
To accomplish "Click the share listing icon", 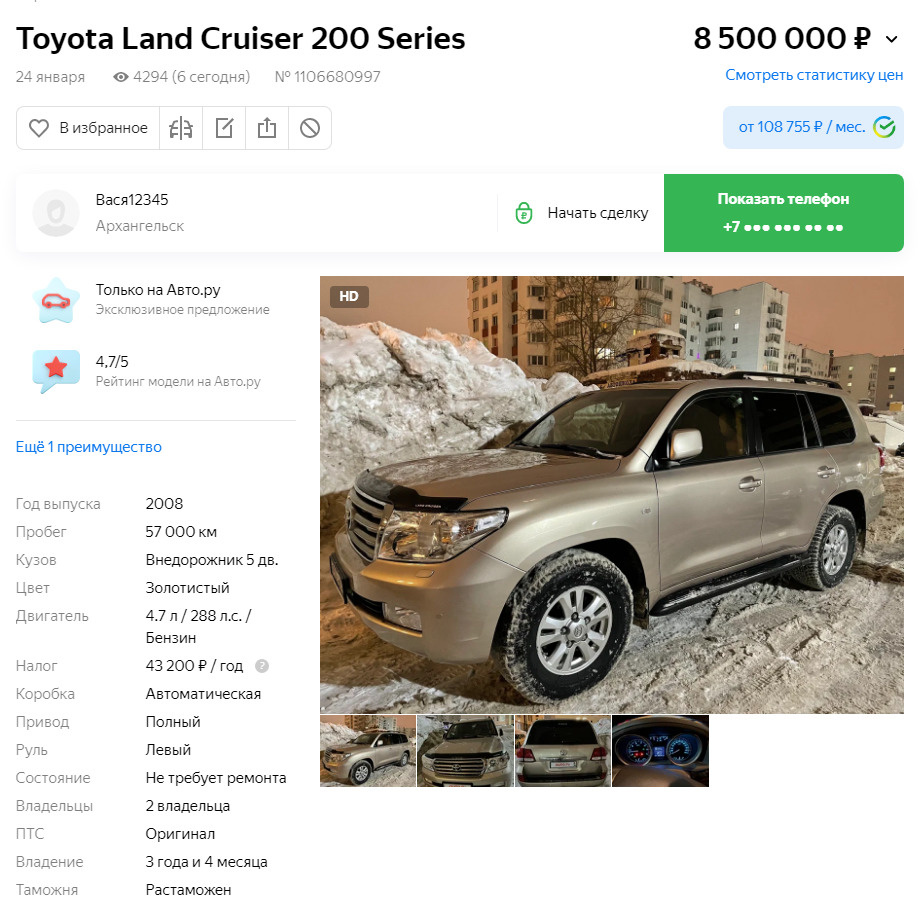I will [267, 128].
